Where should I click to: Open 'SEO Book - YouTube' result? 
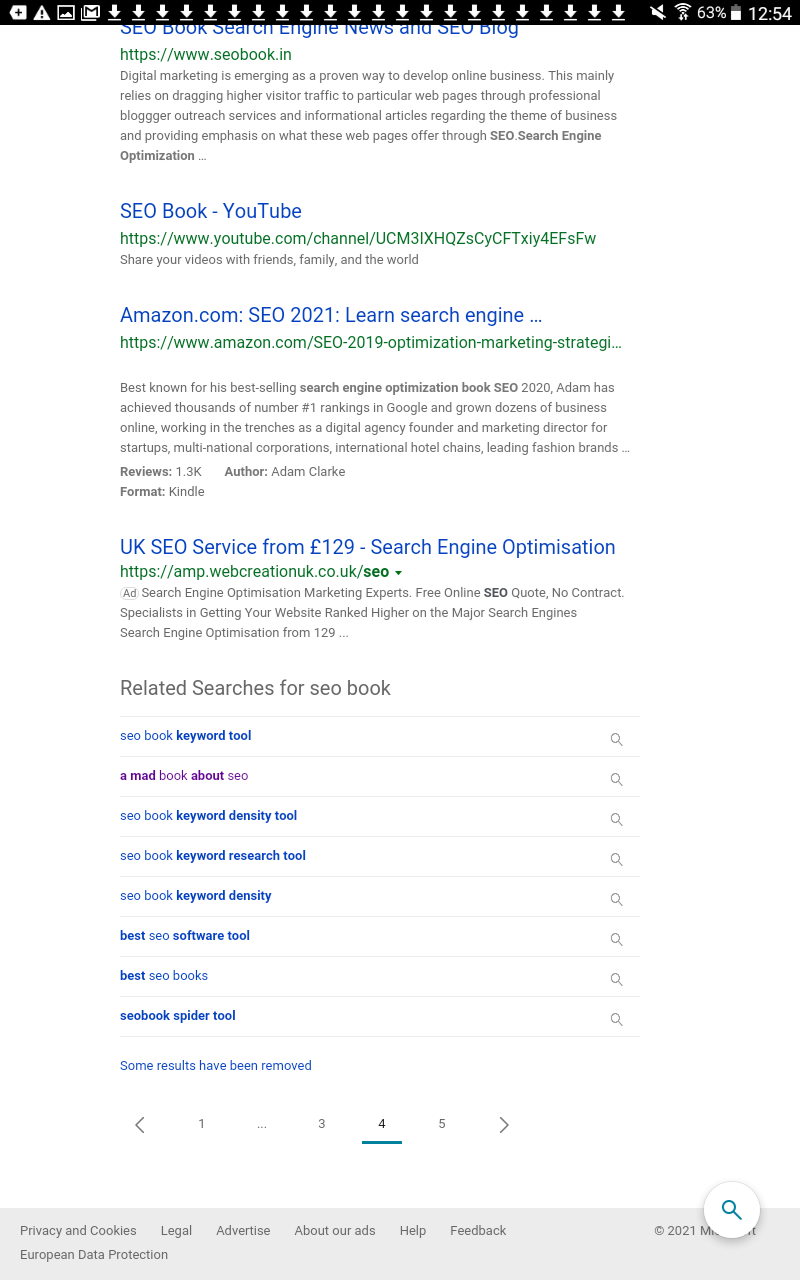pyautogui.click(x=211, y=211)
